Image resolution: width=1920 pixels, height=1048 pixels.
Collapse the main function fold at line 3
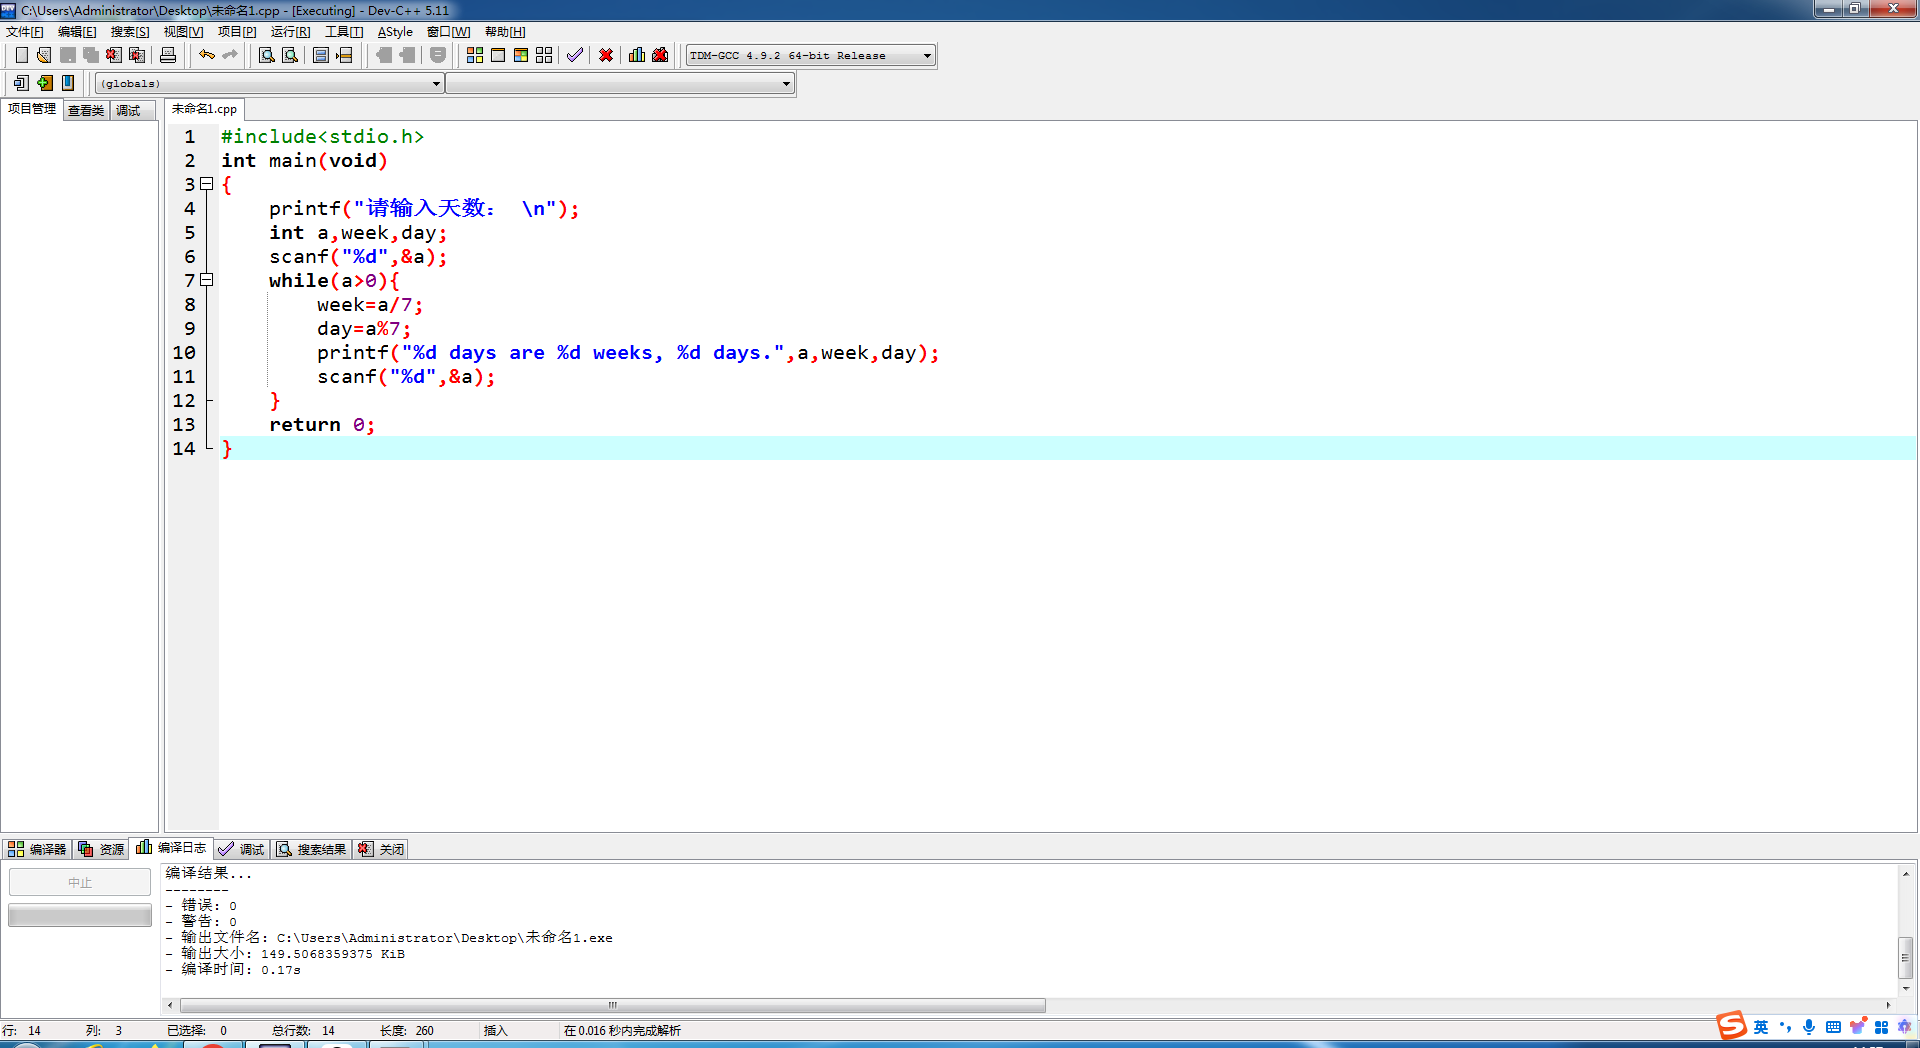207,184
